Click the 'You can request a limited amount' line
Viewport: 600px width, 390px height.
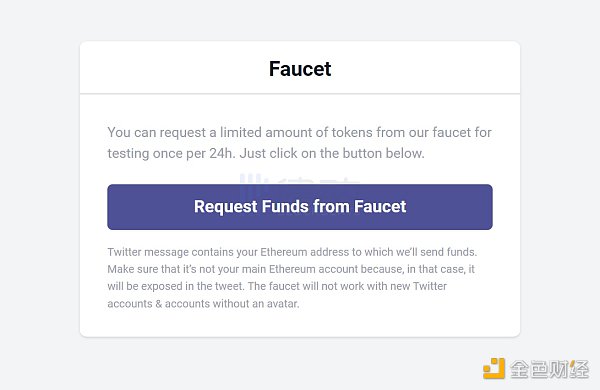point(299,132)
